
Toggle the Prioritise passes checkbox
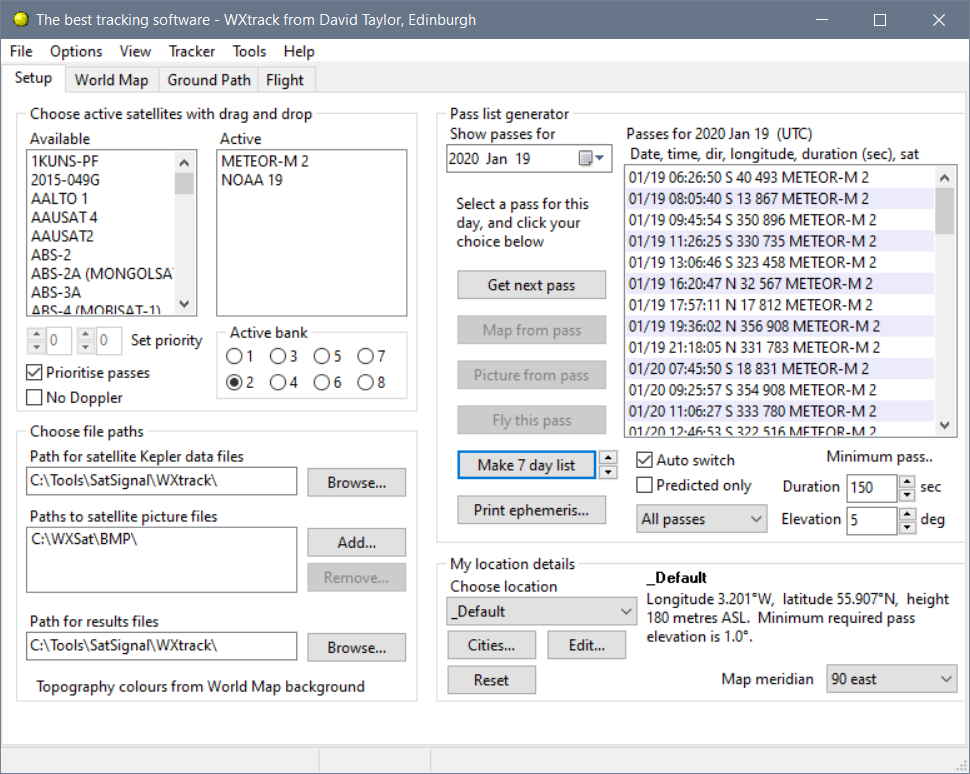34,372
